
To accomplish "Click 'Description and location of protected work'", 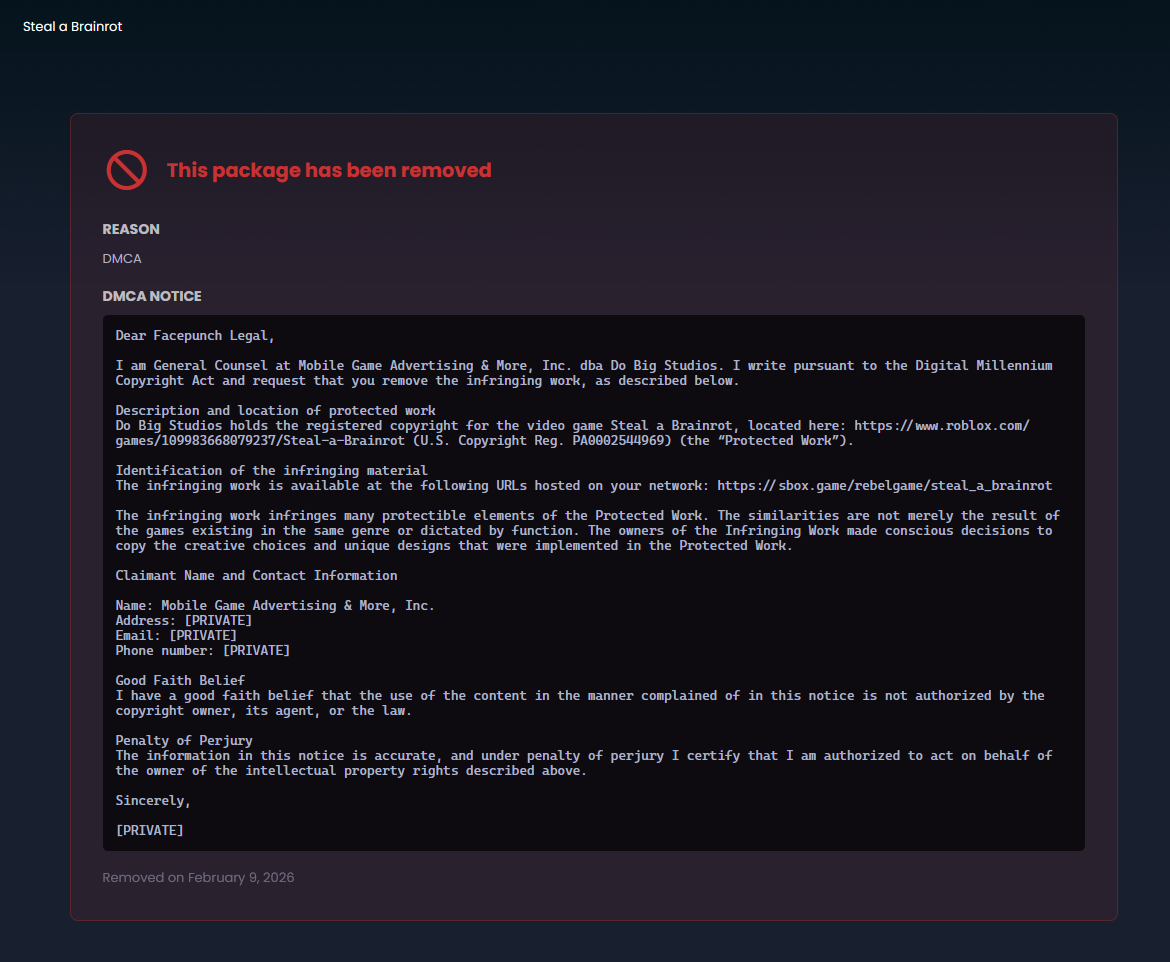I will tap(275, 410).
